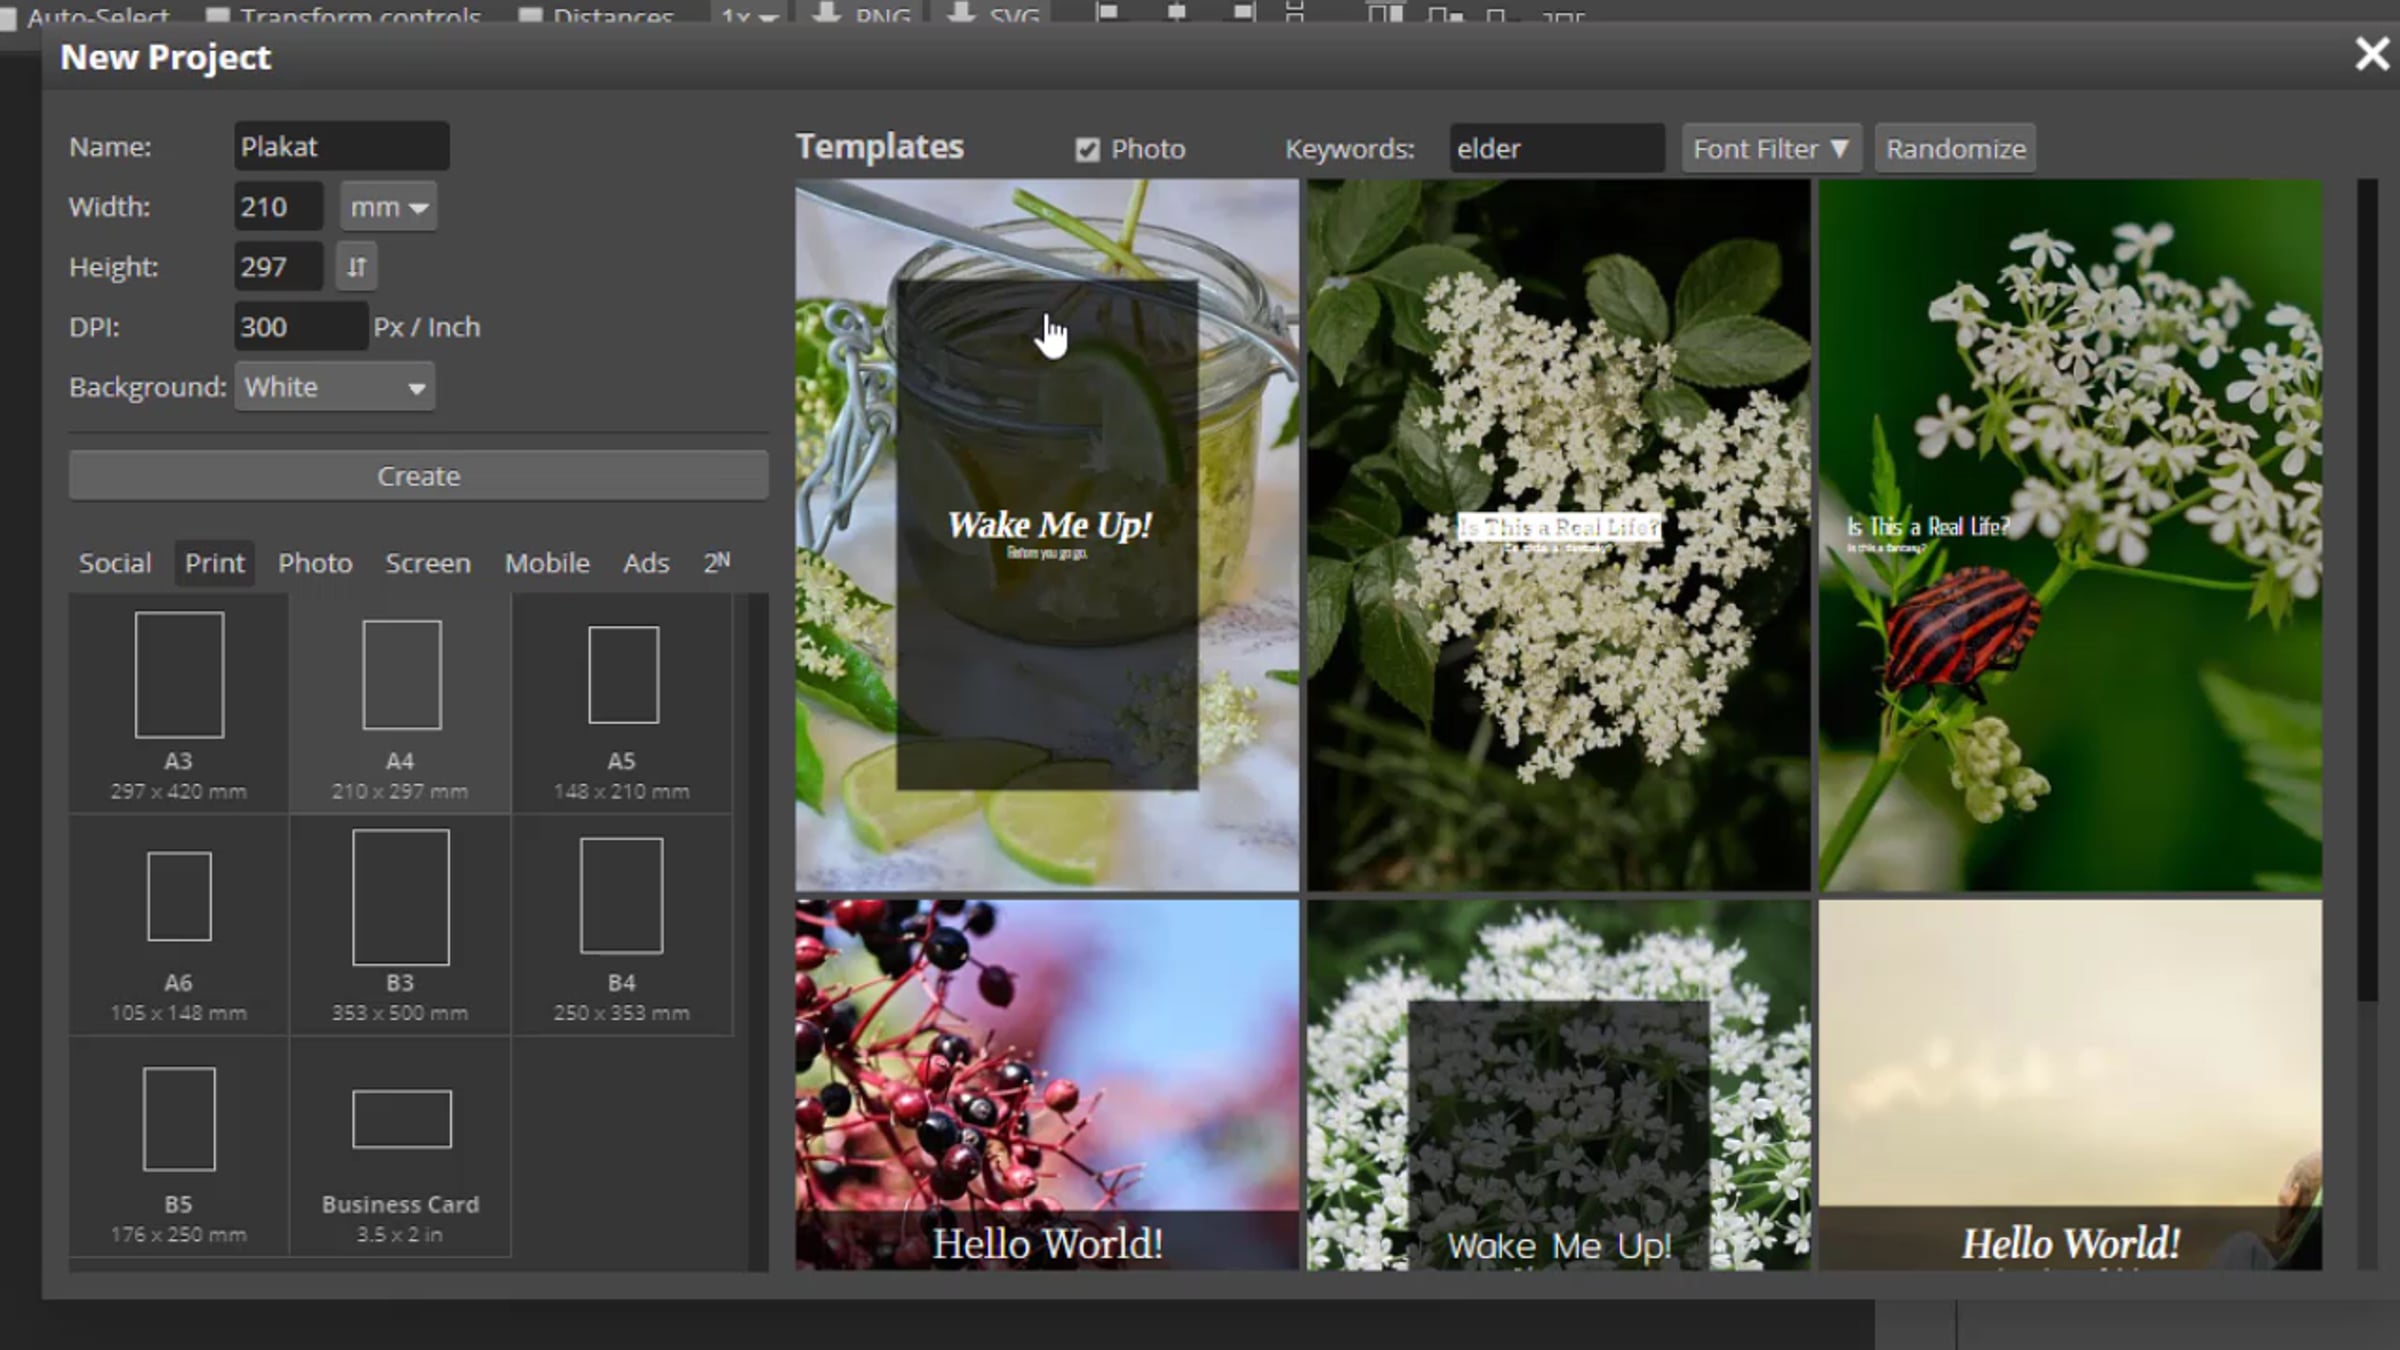
Task: Expand the Background White dropdown
Action: point(335,387)
